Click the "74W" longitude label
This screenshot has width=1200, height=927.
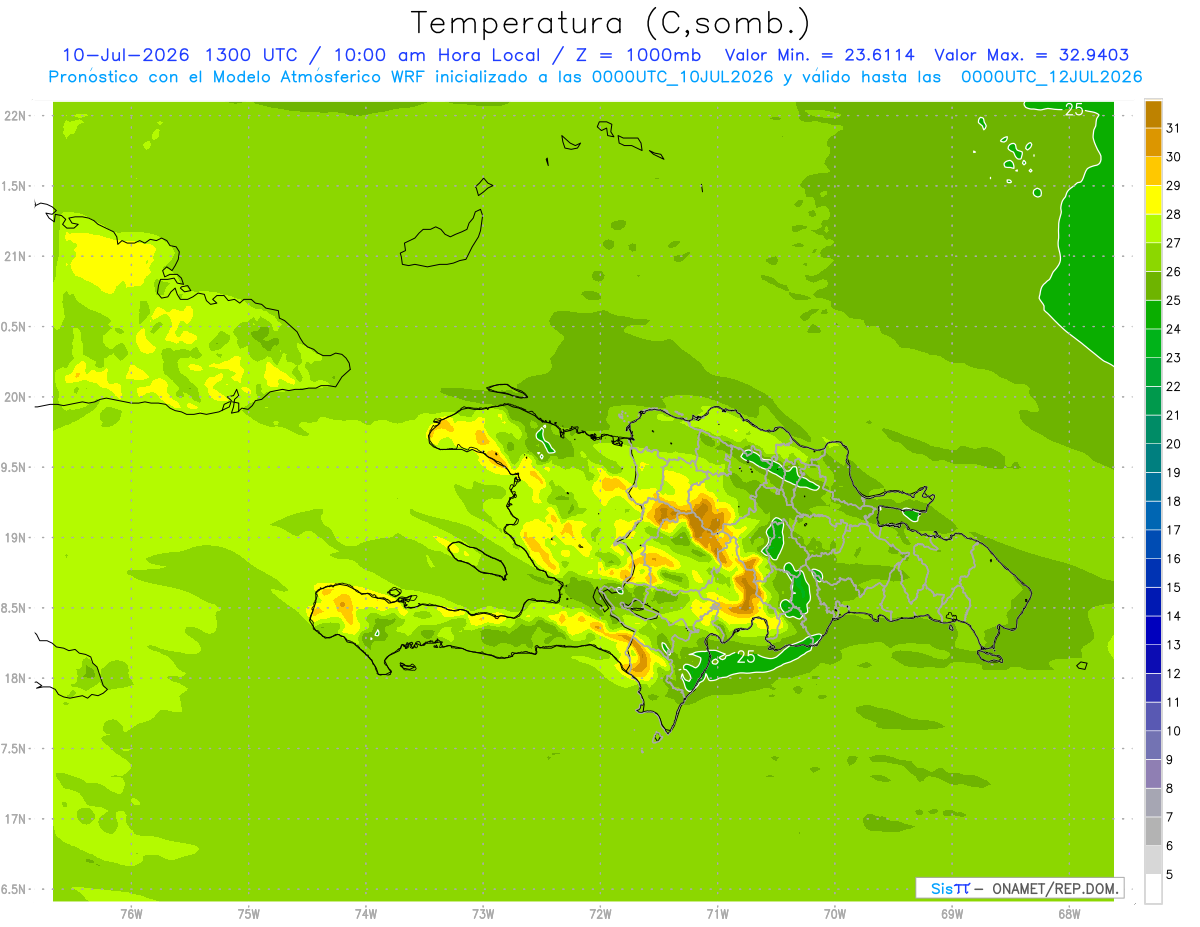tap(366, 913)
